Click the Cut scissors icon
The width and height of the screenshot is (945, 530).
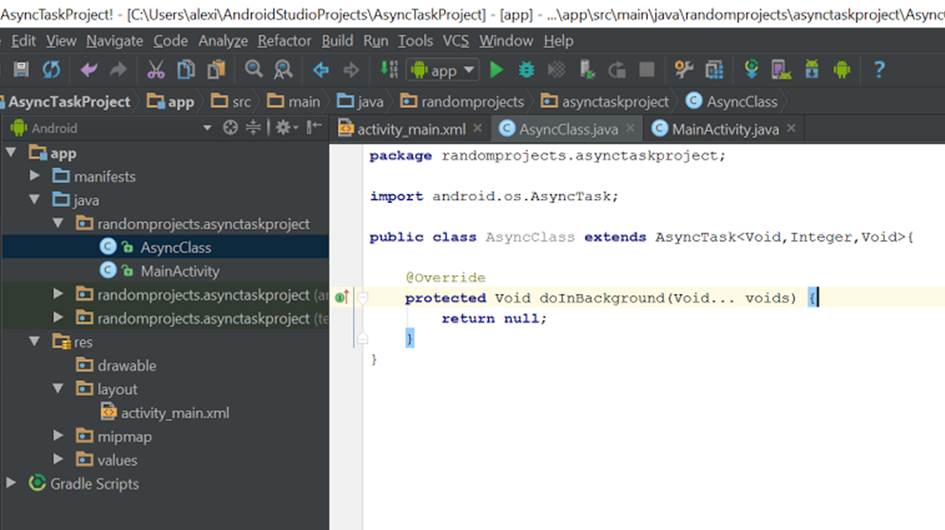[x=155, y=70]
